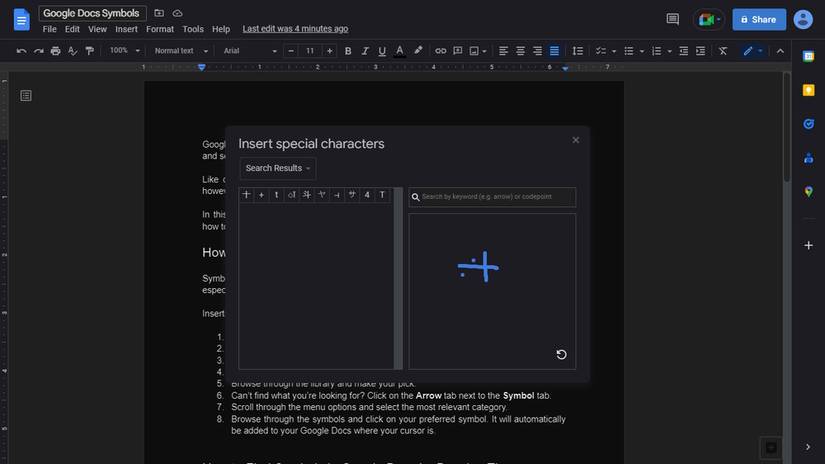Image resolution: width=825 pixels, height=464 pixels.
Task: Open the Format menu
Action: click(x=159, y=29)
